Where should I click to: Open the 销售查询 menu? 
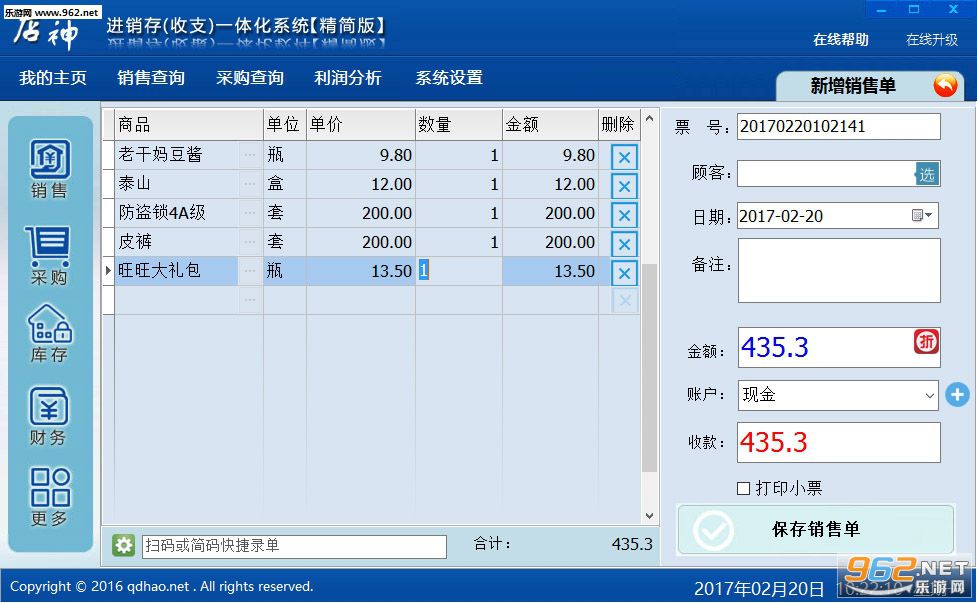151,78
